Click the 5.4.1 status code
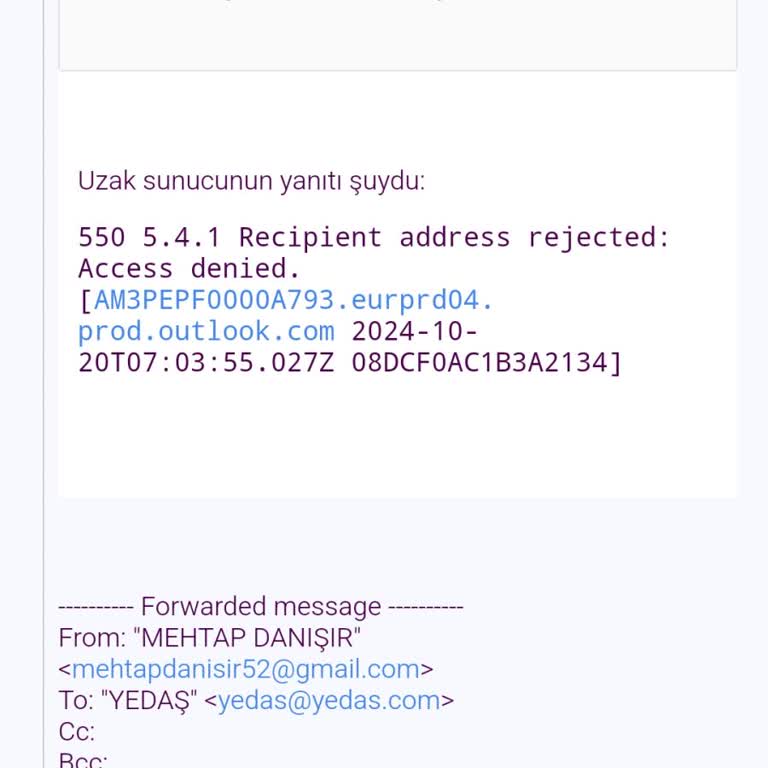768x768 pixels. click(x=182, y=237)
